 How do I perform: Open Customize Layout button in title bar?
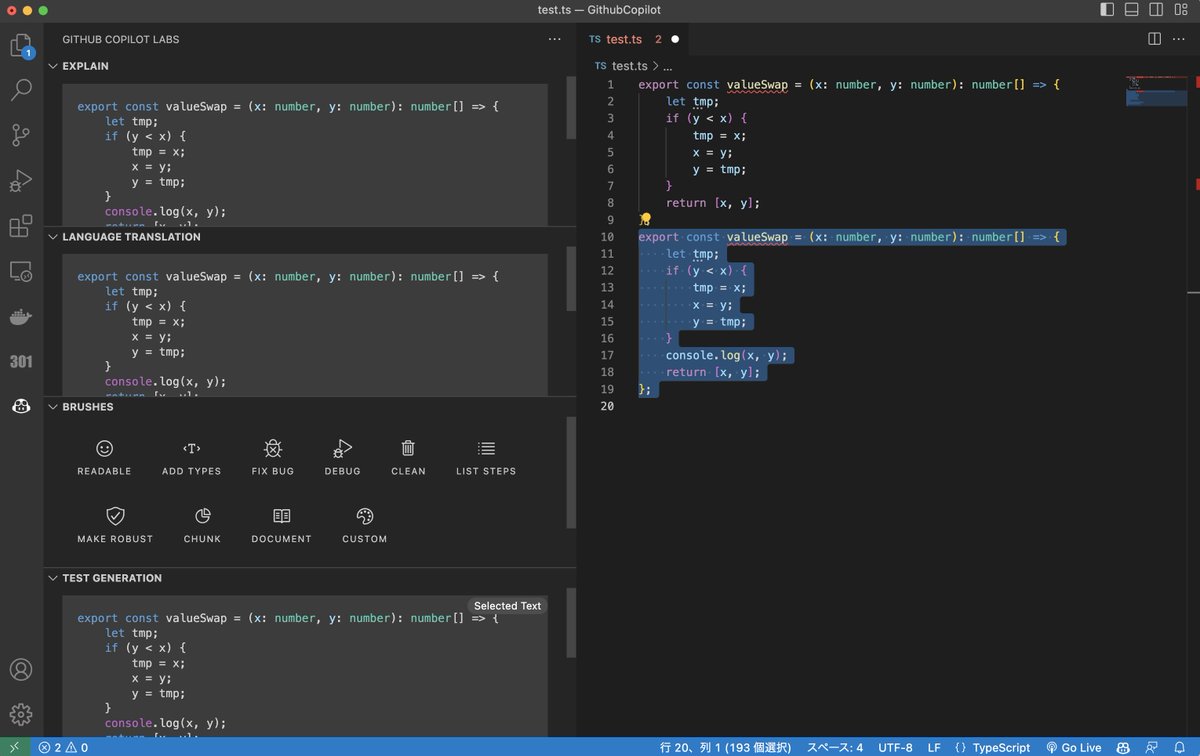pyautogui.click(x=1182, y=10)
